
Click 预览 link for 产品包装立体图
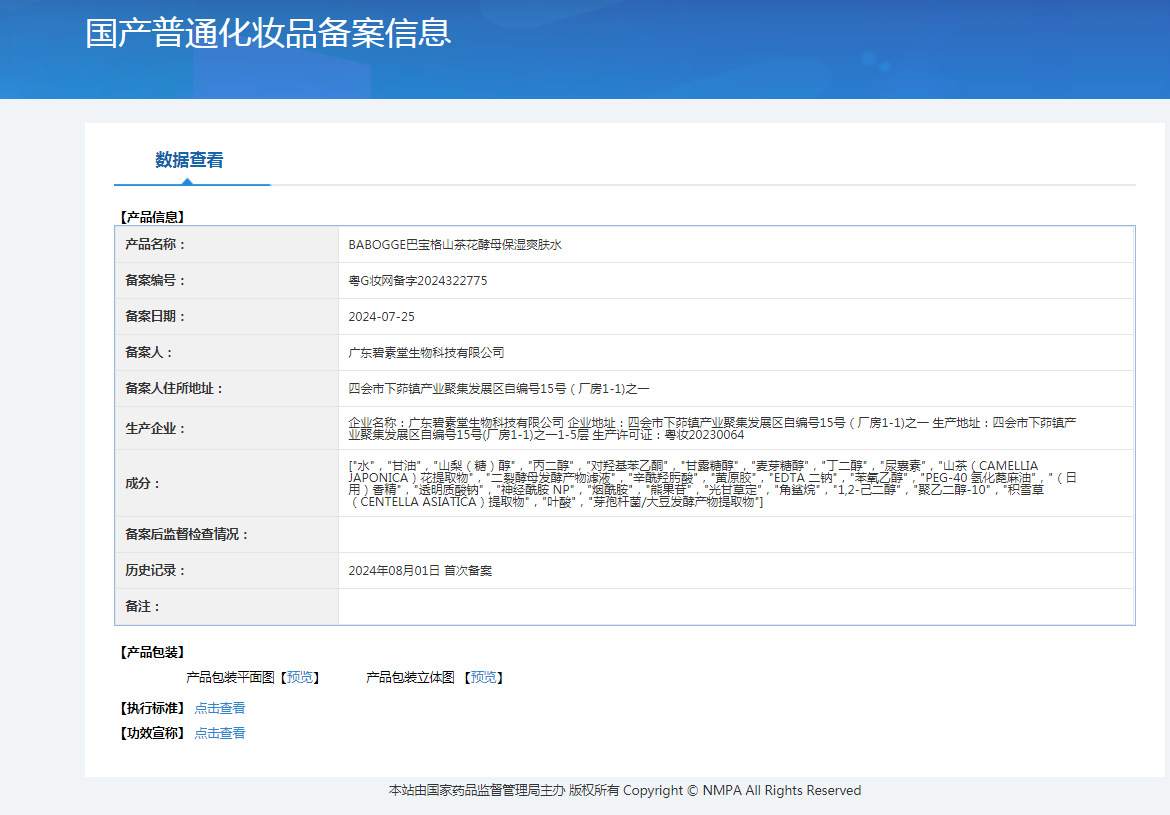point(484,678)
